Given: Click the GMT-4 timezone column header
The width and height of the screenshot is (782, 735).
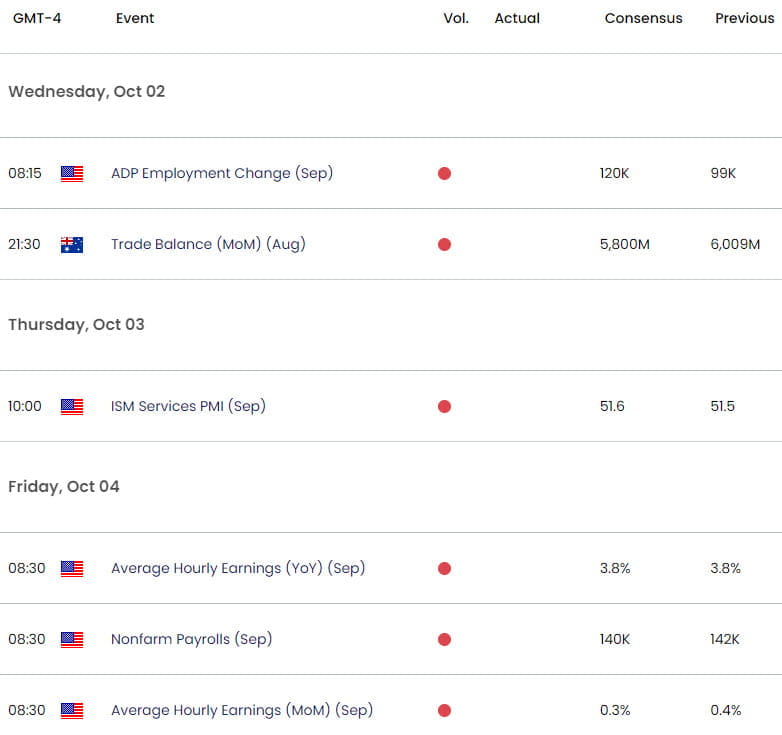Looking at the screenshot, I should 37,18.
